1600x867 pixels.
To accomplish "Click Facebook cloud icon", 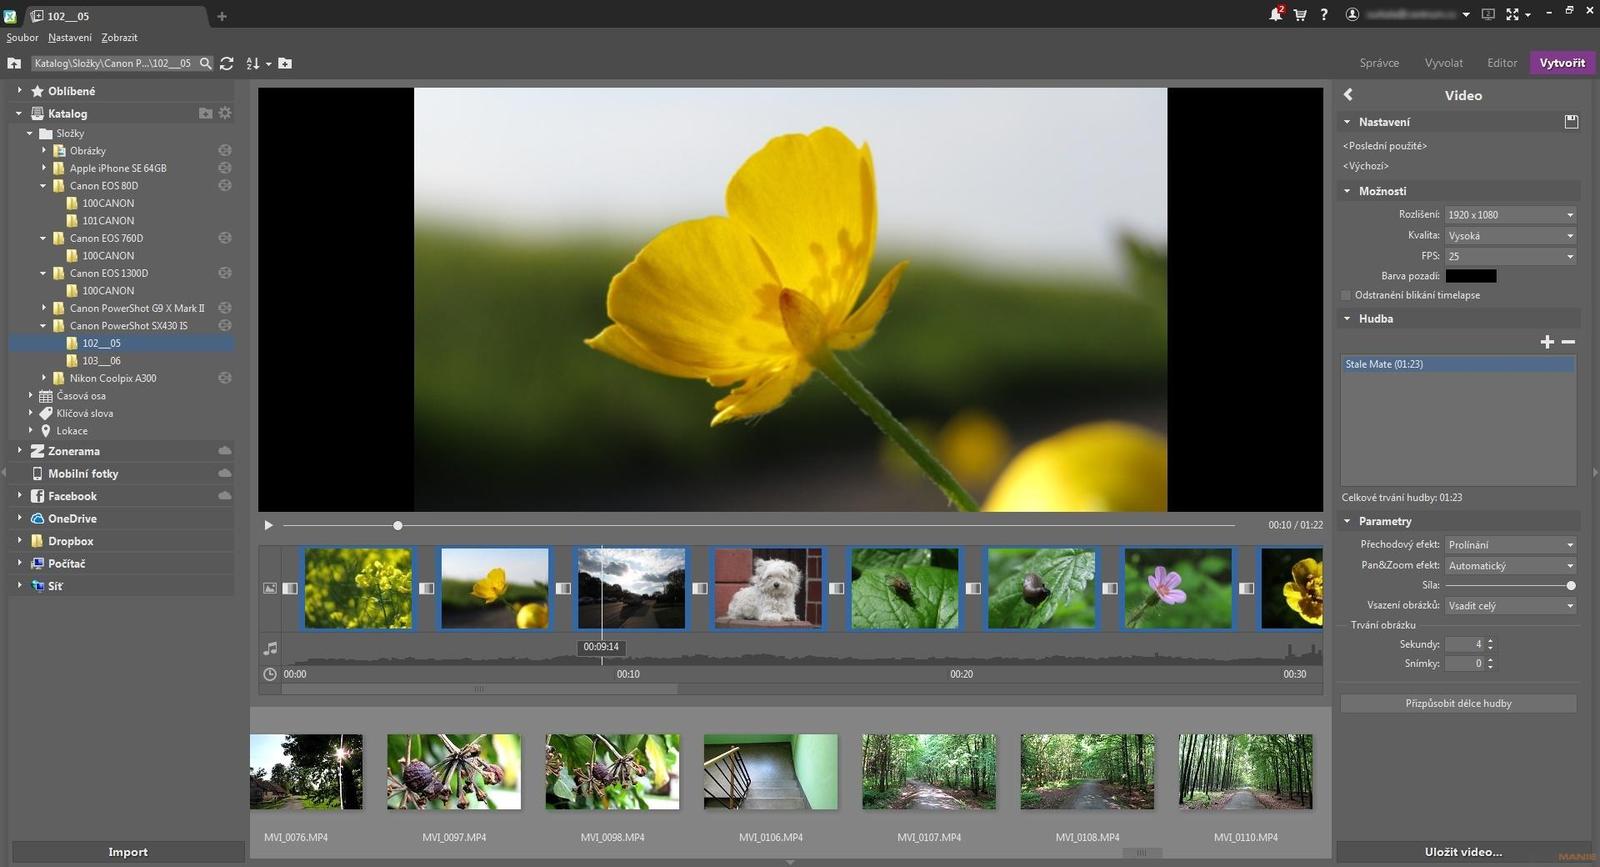I will (225, 496).
